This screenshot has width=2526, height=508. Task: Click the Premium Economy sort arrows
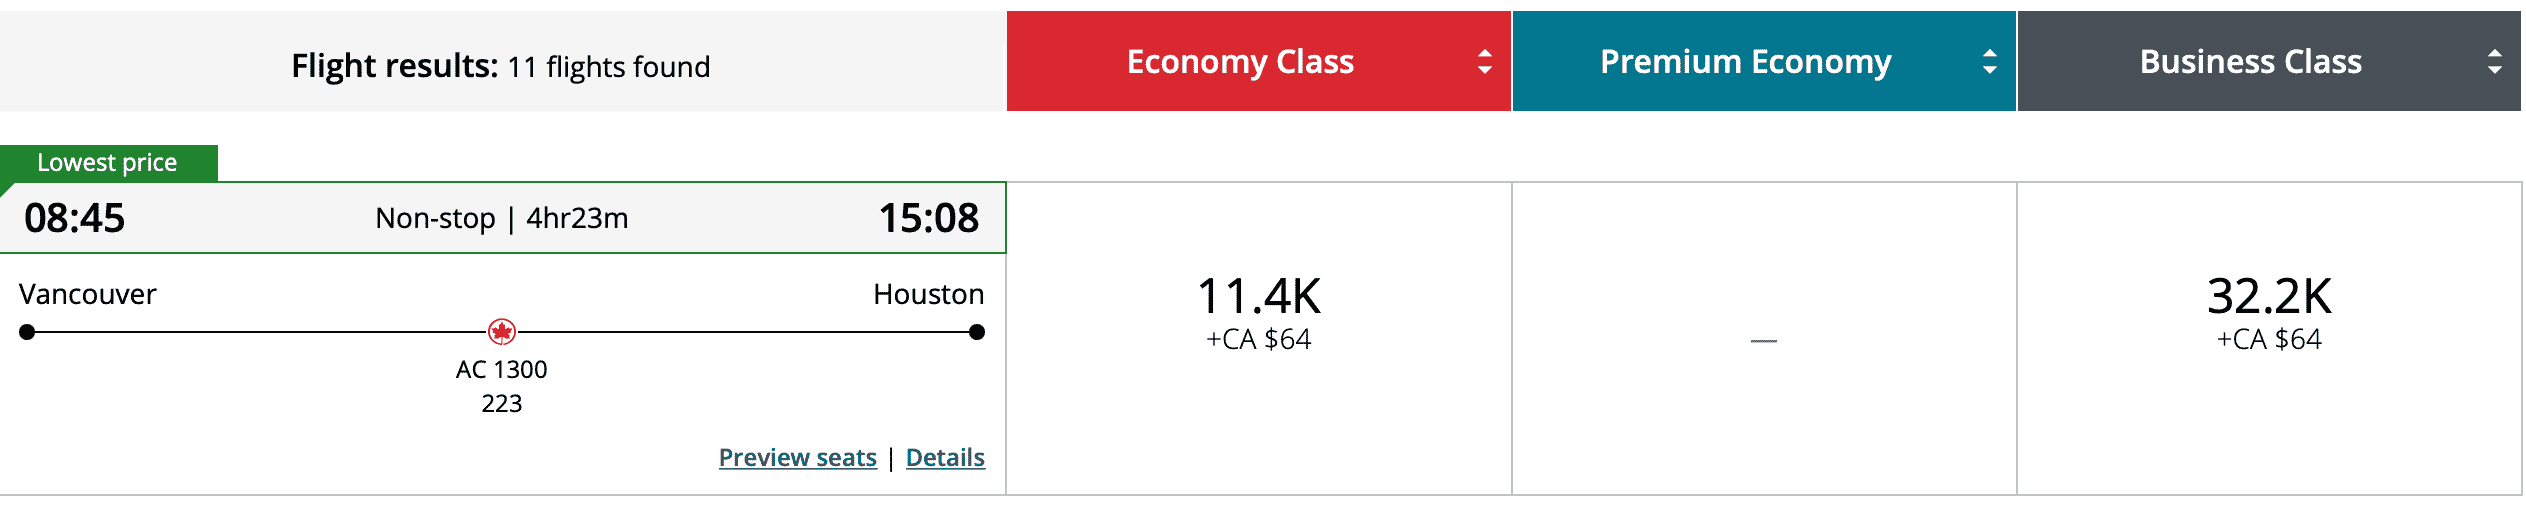1989,62
